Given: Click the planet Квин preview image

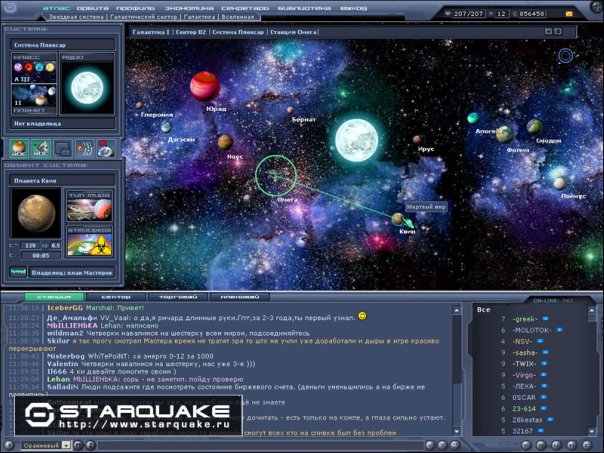Looking at the screenshot, I should click(36, 213).
